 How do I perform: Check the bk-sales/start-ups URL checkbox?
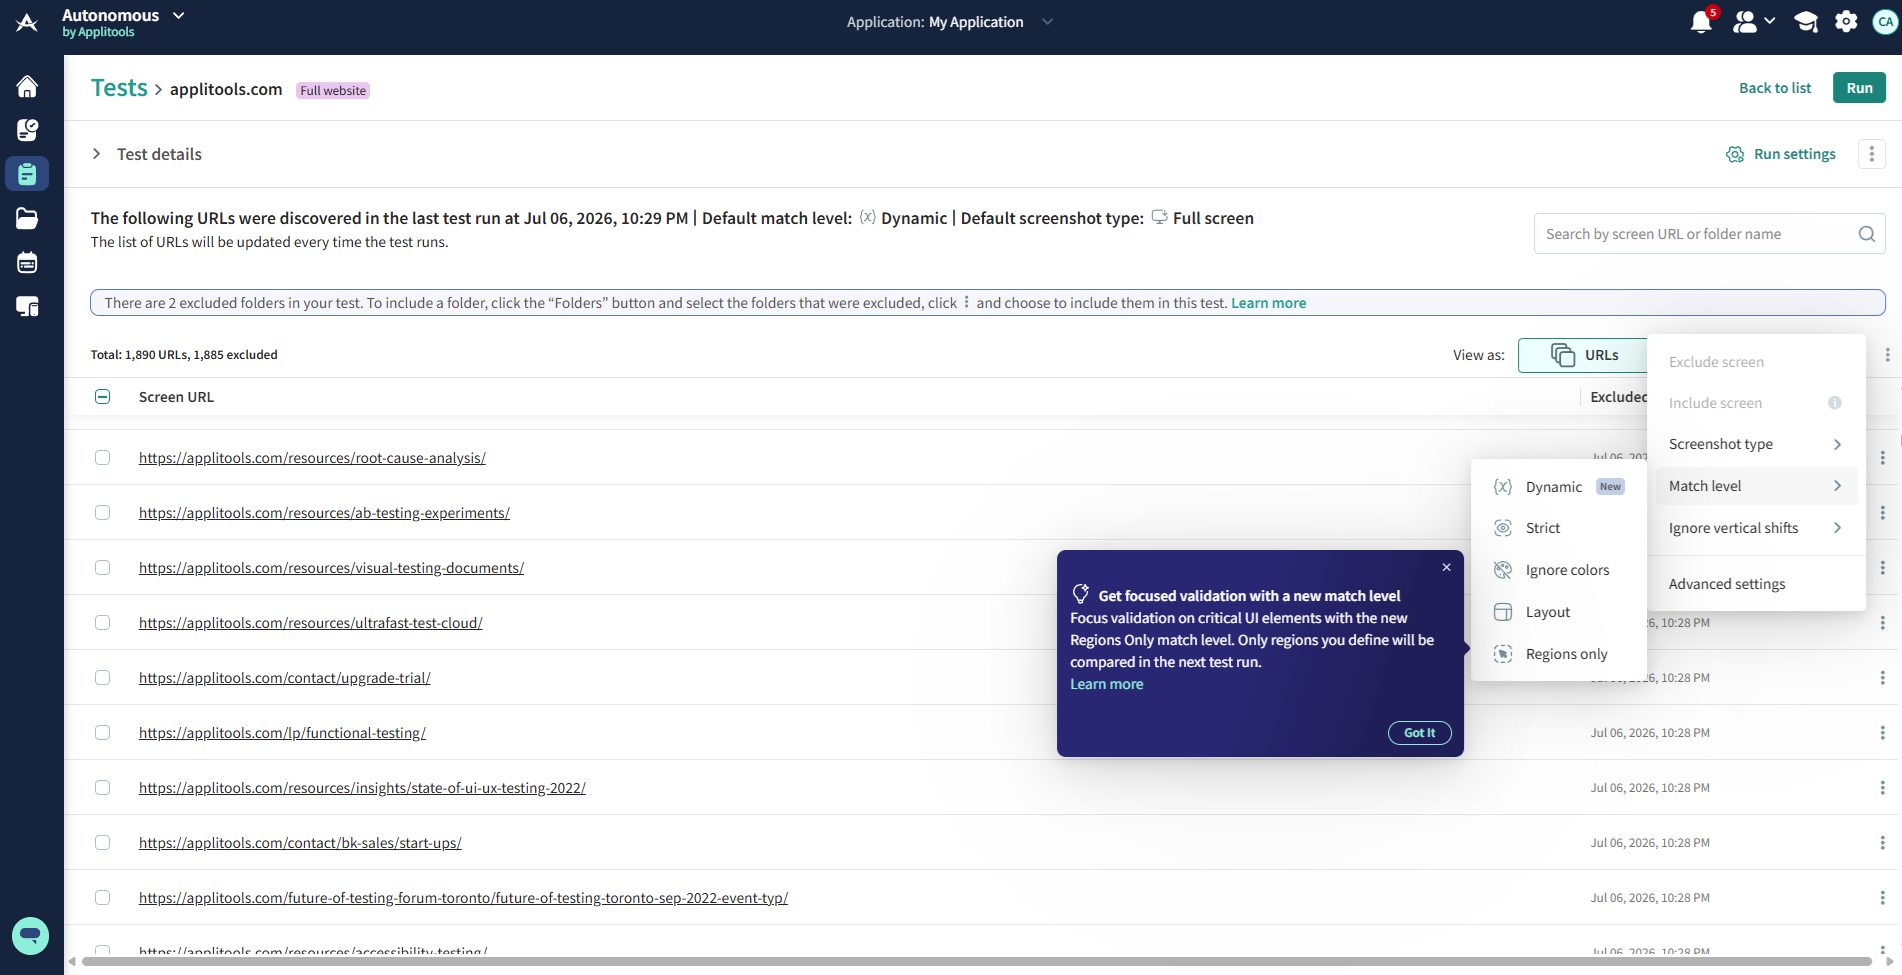pyautogui.click(x=102, y=843)
